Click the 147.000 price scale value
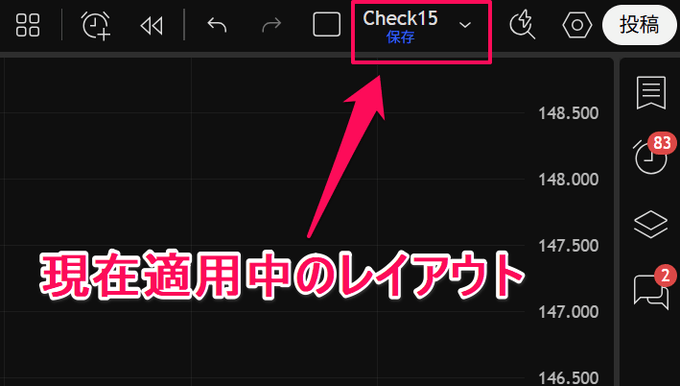Viewport: 680px width, 386px height. (568, 311)
